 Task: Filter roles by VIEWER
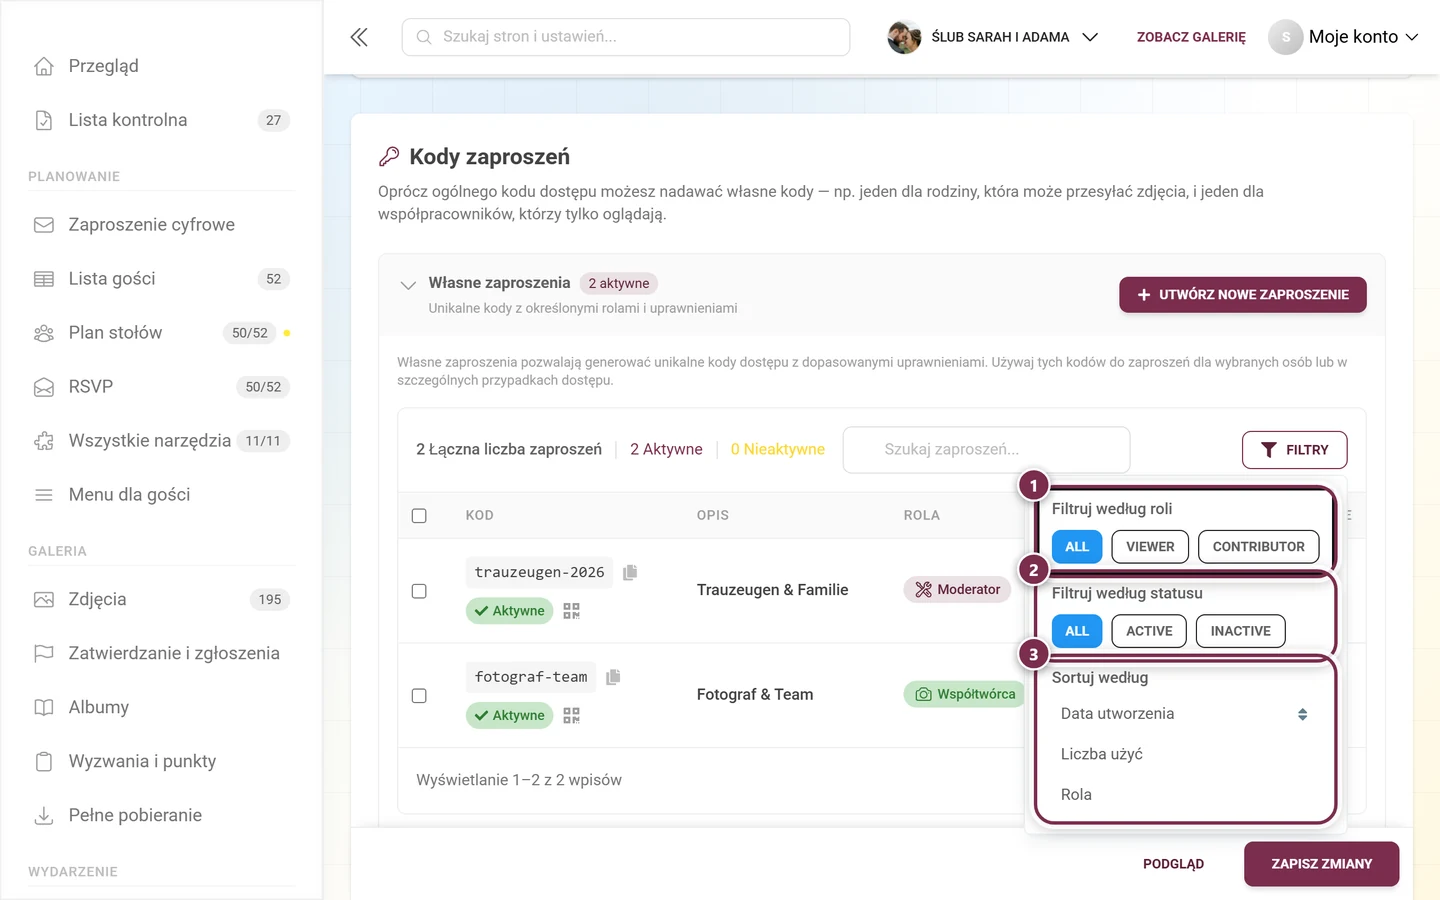[x=1150, y=547]
